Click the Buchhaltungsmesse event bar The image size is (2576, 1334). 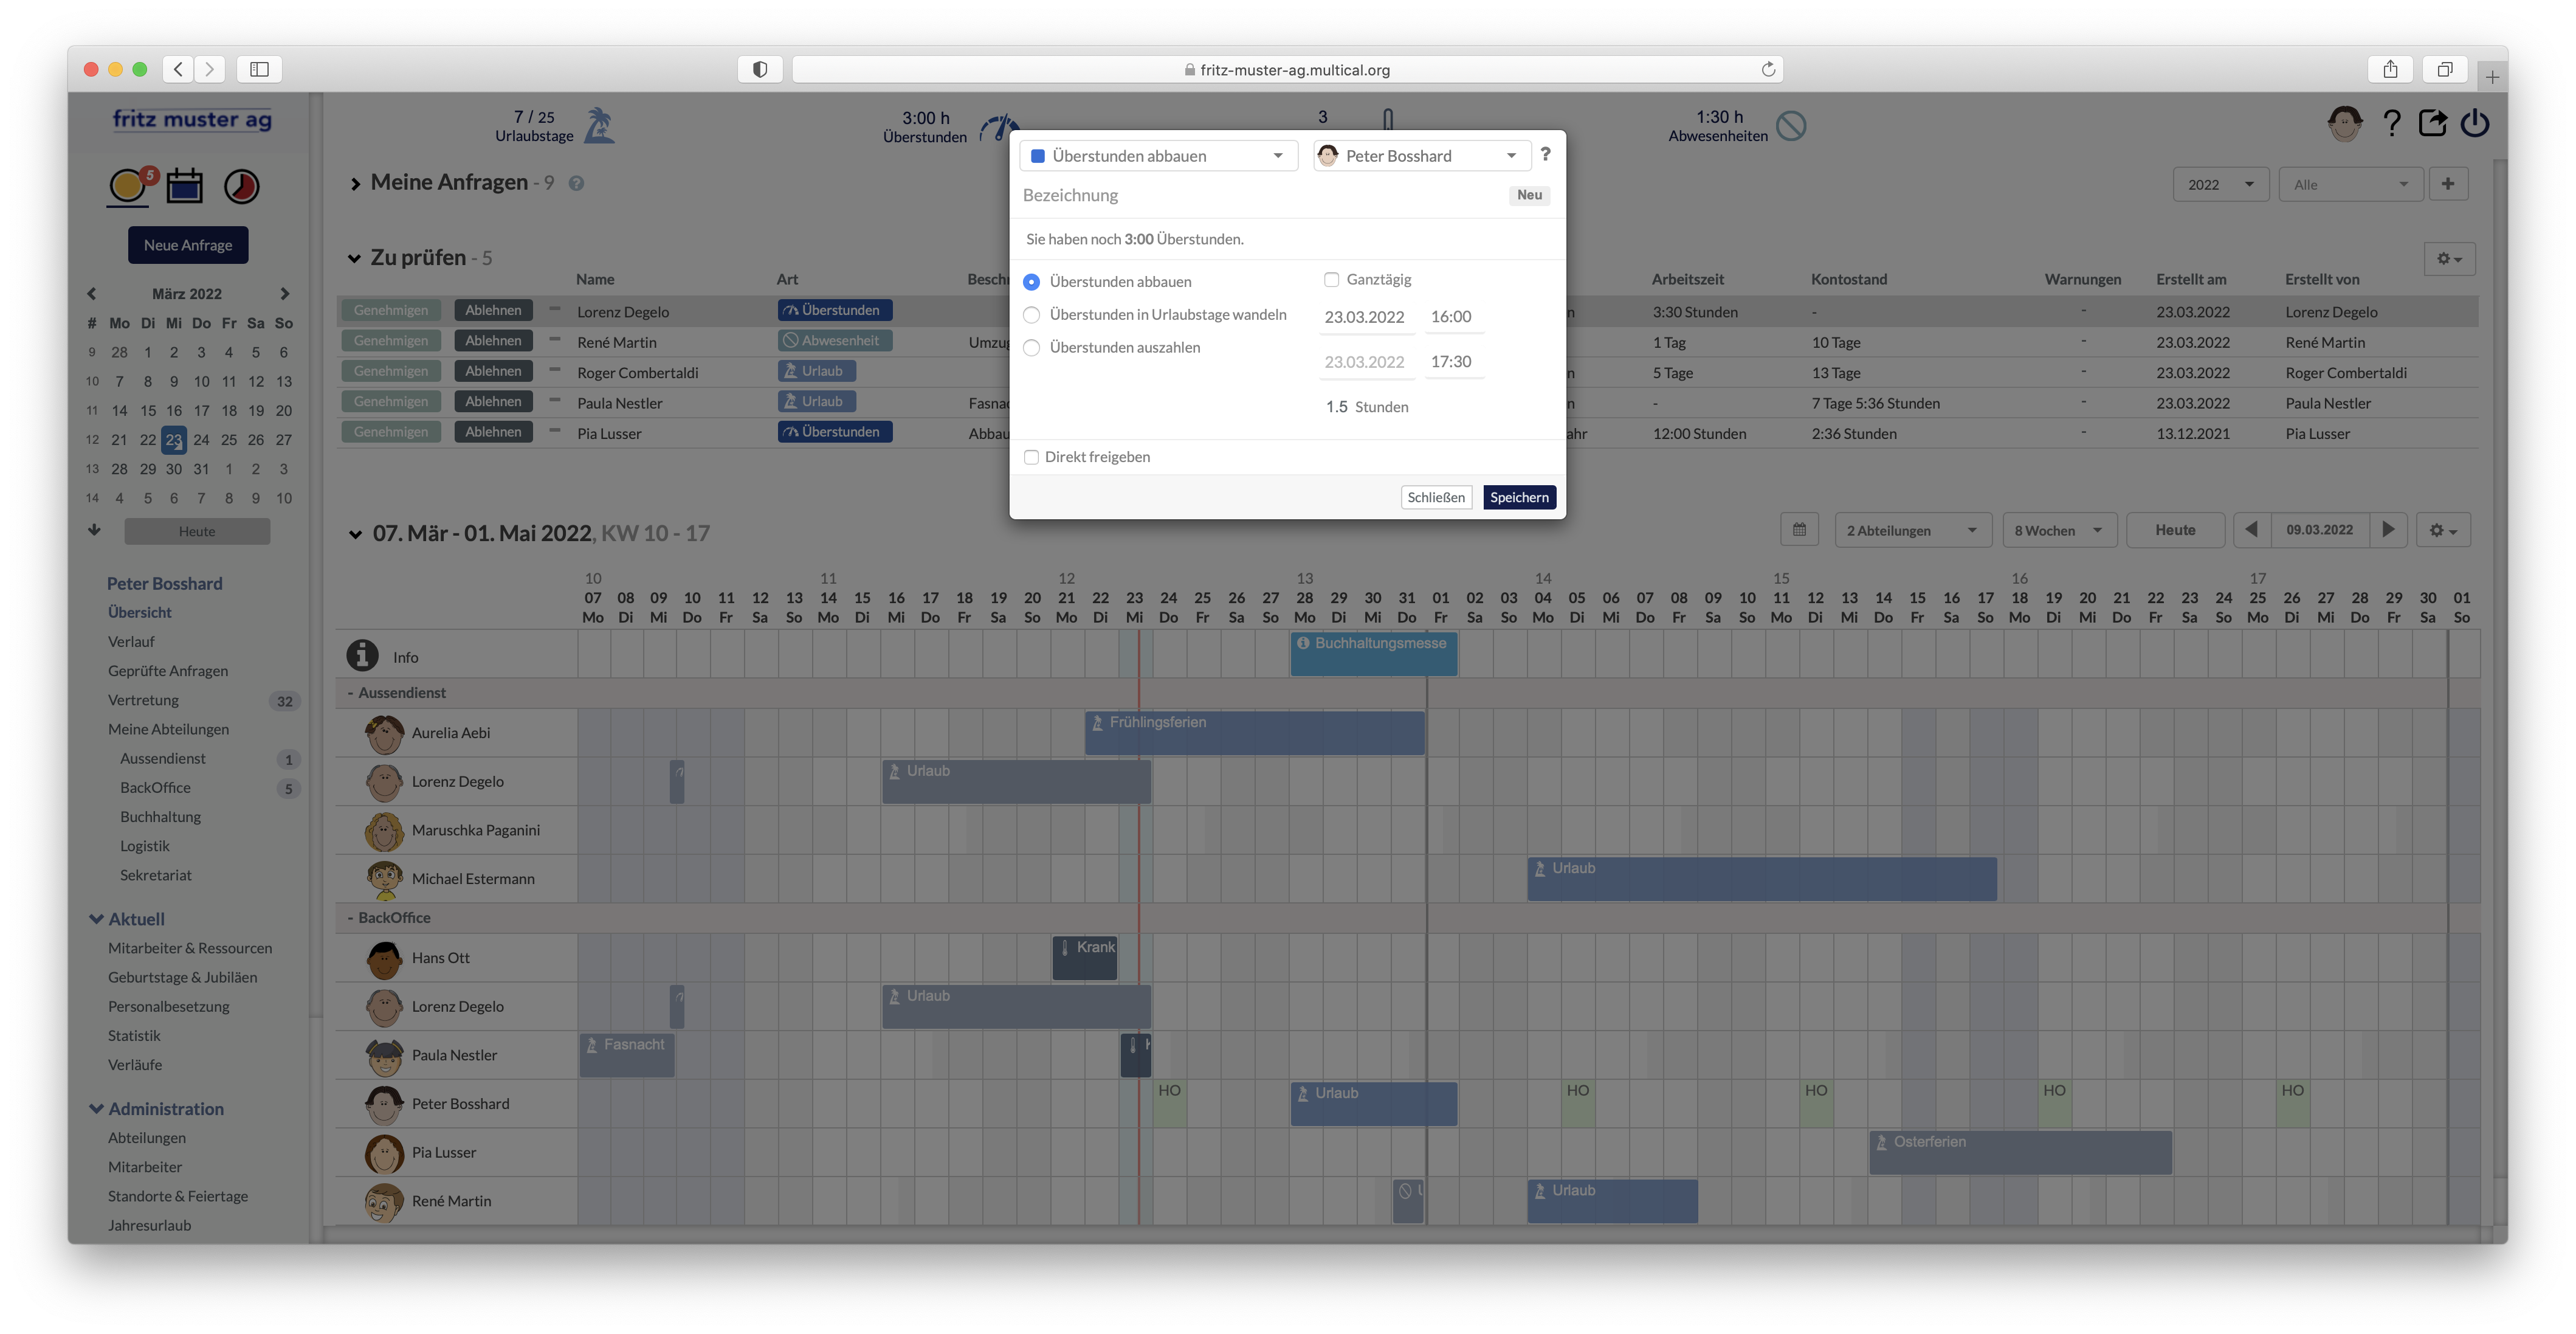pos(1374,655)
